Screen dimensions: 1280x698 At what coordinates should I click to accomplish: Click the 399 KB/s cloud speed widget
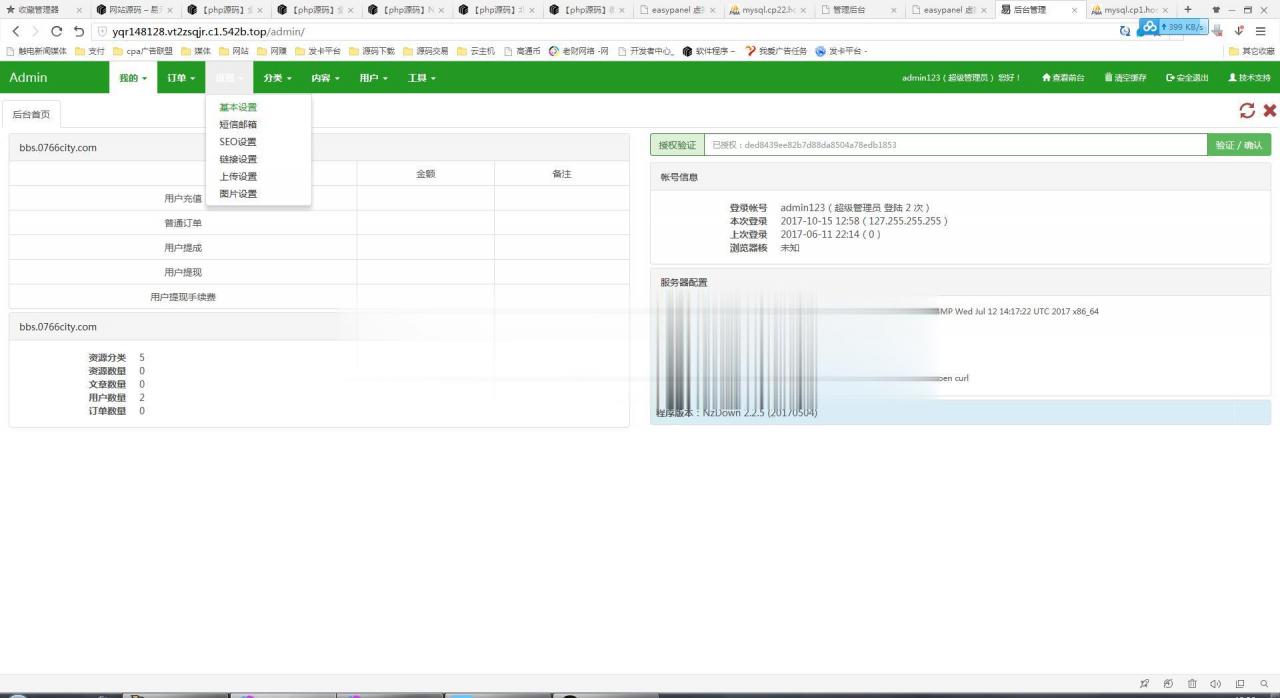pos(1174,27)
